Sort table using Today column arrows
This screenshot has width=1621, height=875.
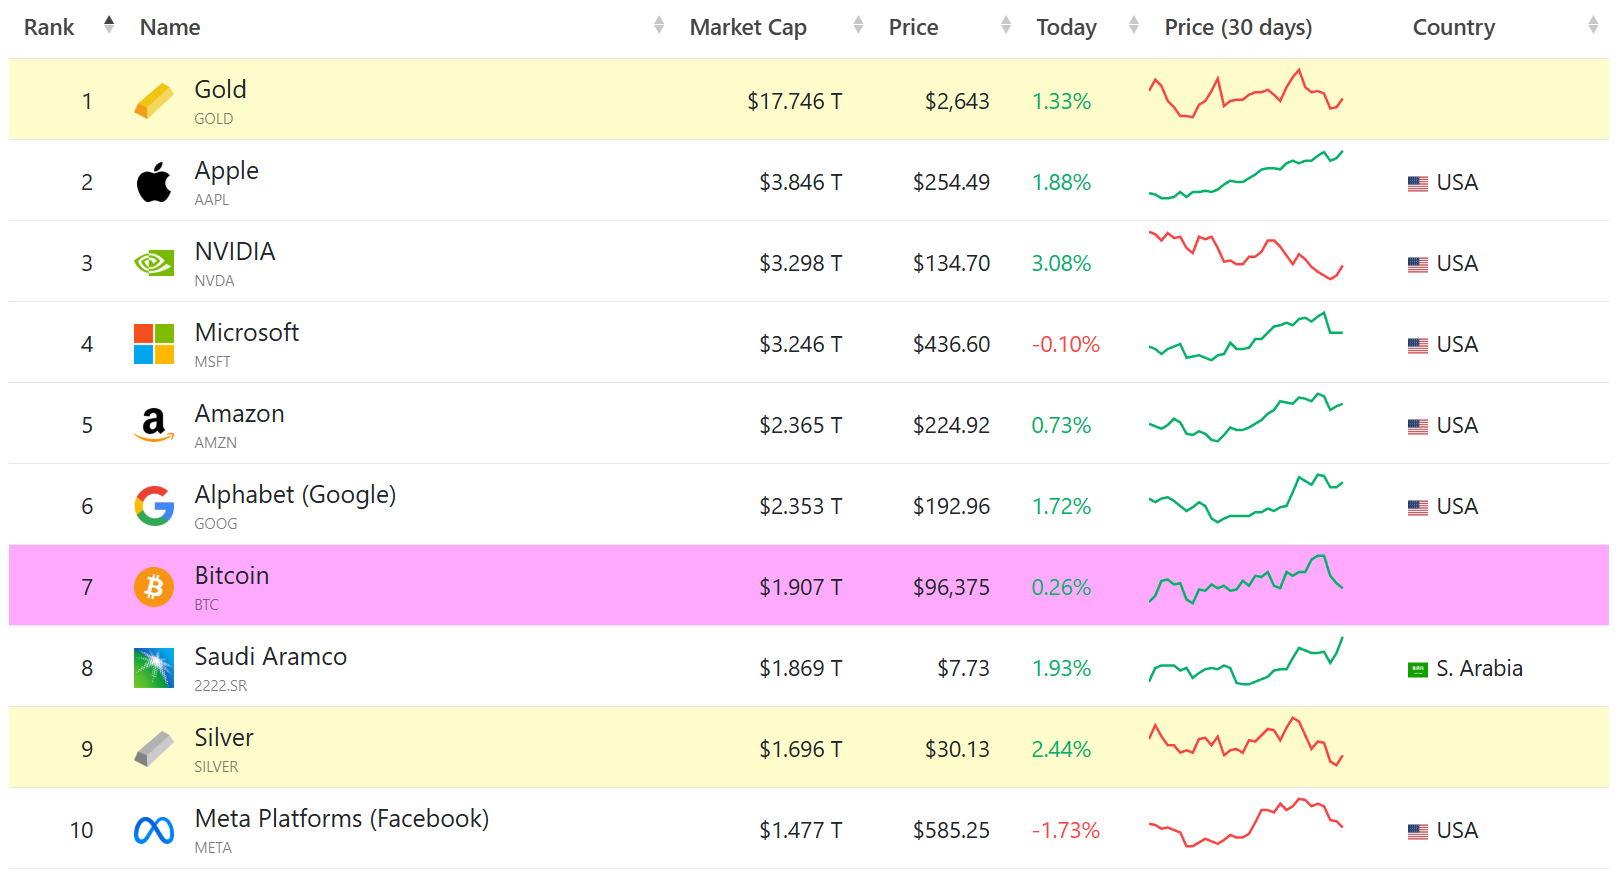coord(1133,24)
